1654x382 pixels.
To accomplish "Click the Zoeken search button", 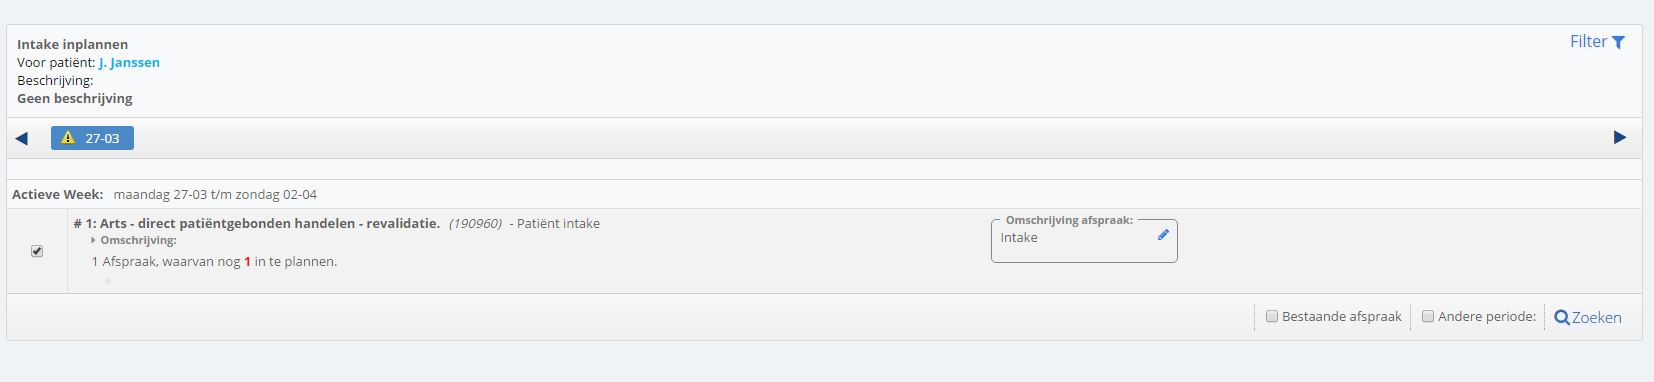I will coord(1588,317).
